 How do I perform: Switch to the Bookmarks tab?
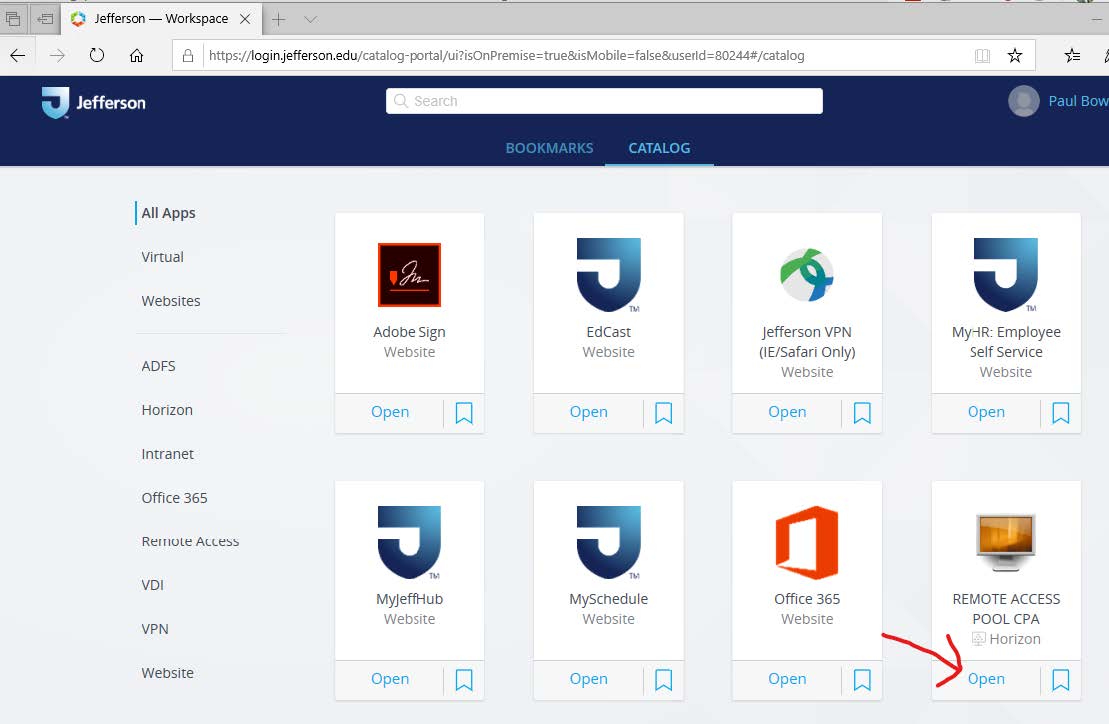coord(550,148)
